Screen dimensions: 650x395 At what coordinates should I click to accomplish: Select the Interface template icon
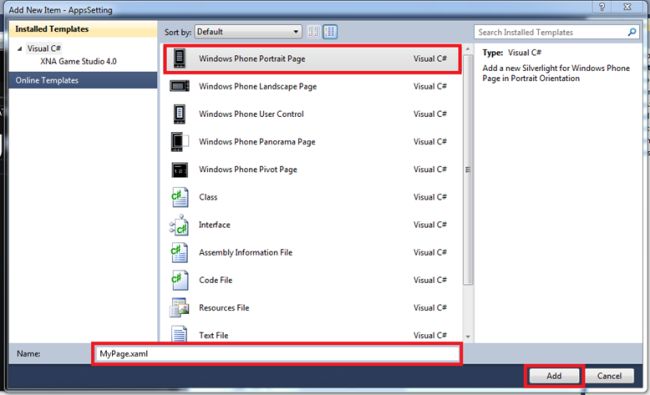click(179, 225)
